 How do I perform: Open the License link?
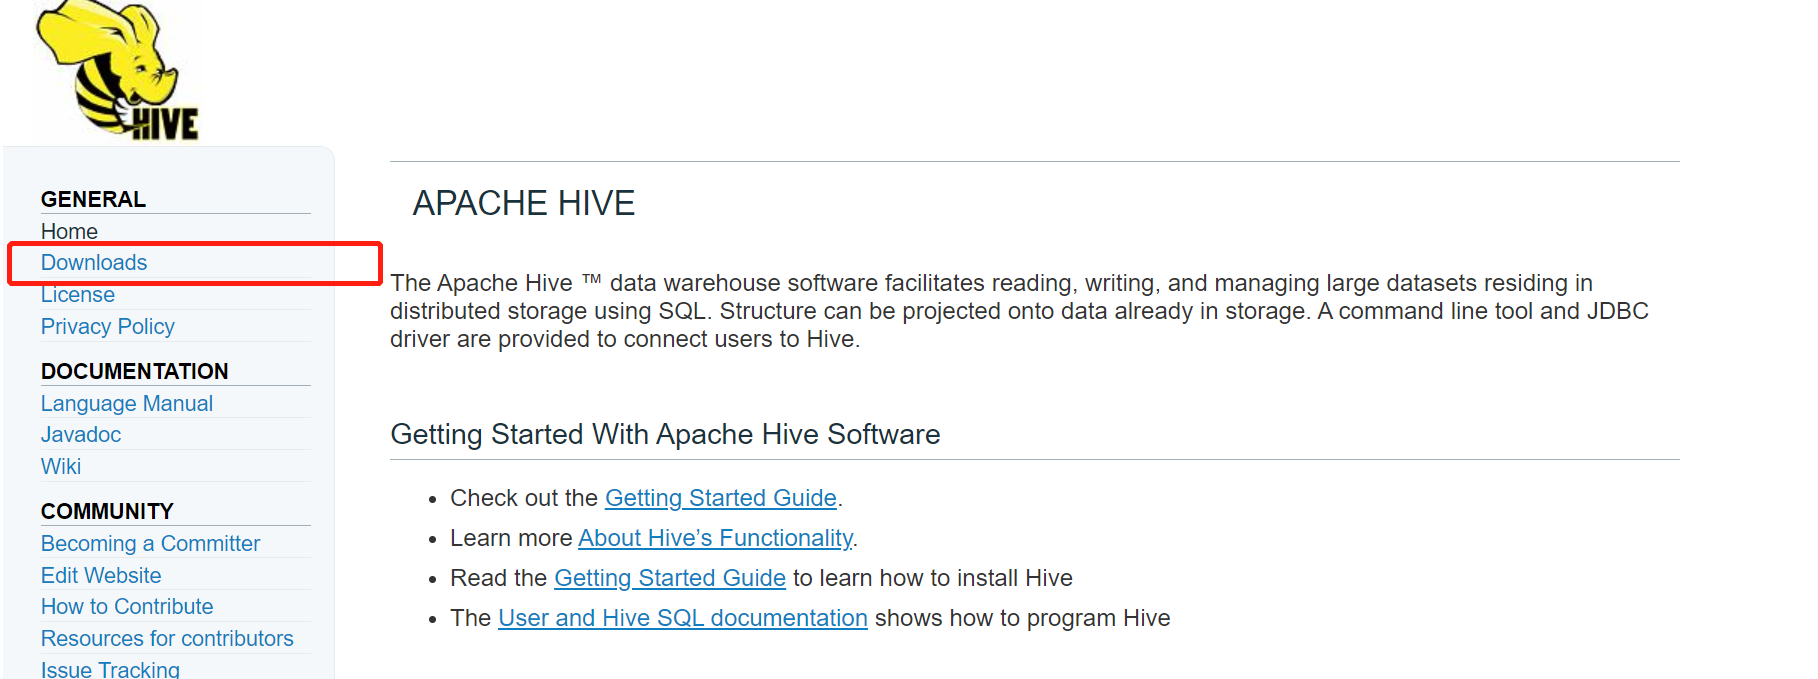[x=78, y=295]
